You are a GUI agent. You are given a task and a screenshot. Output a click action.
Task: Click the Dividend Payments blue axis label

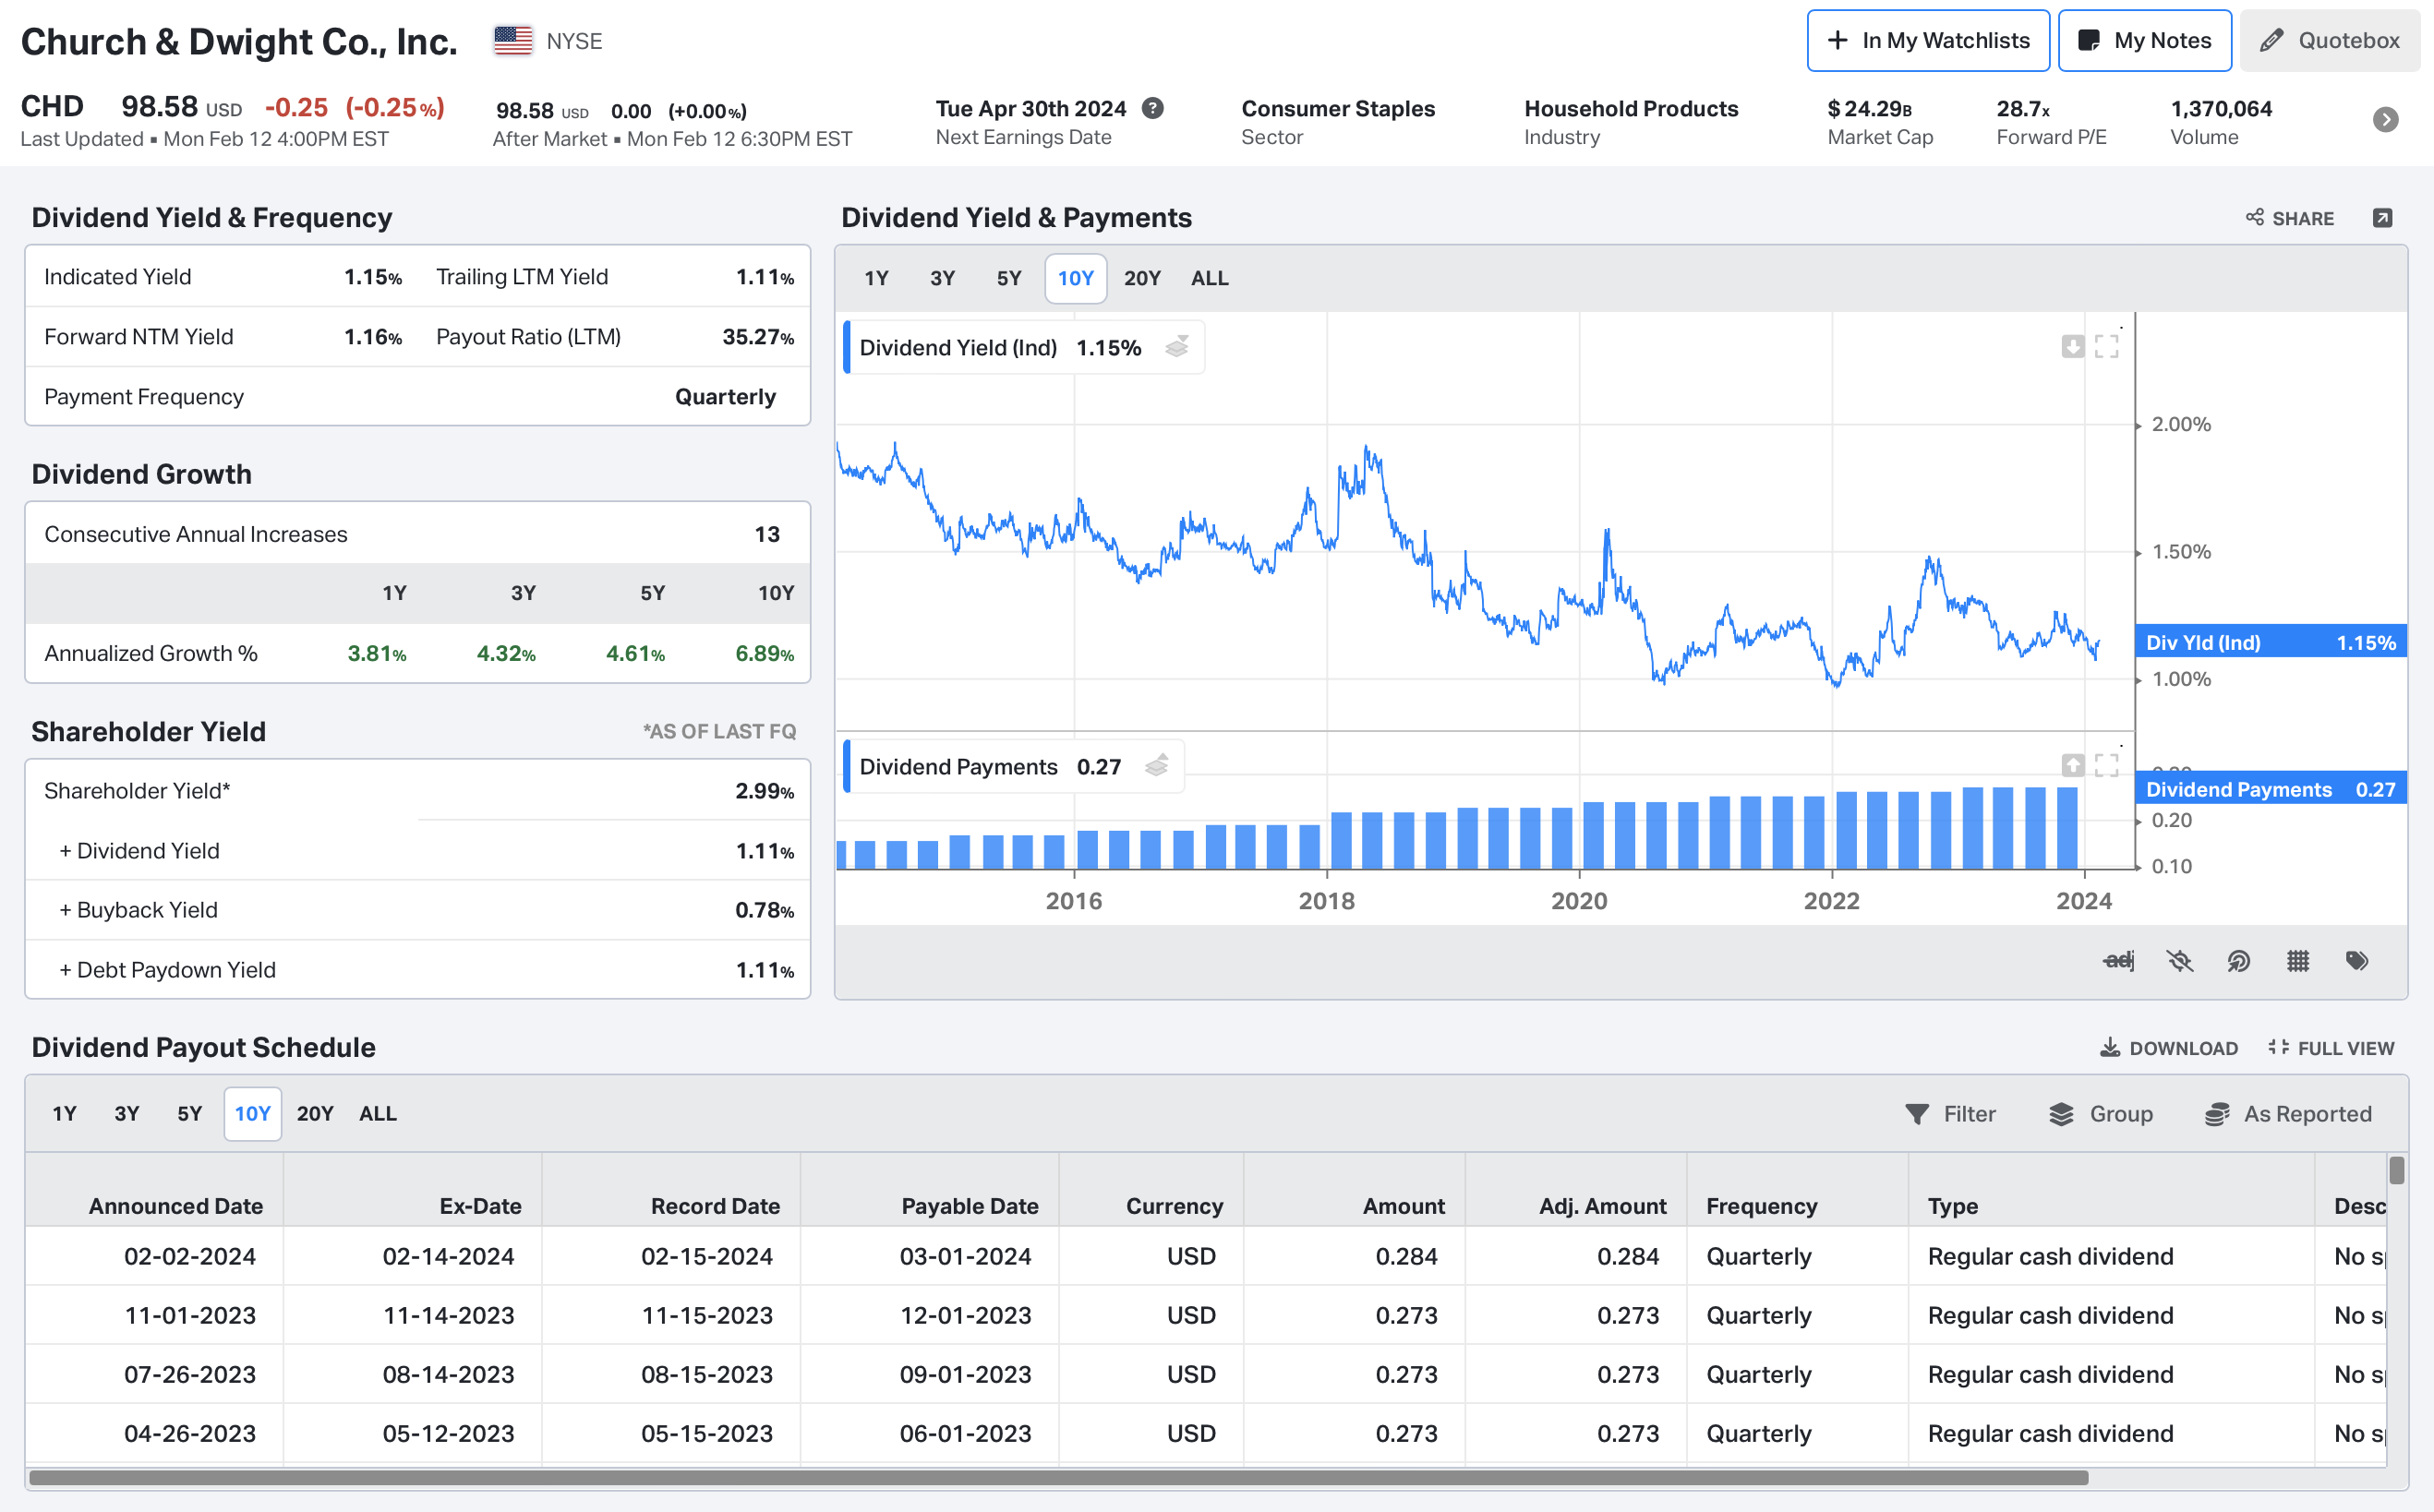2271,789
